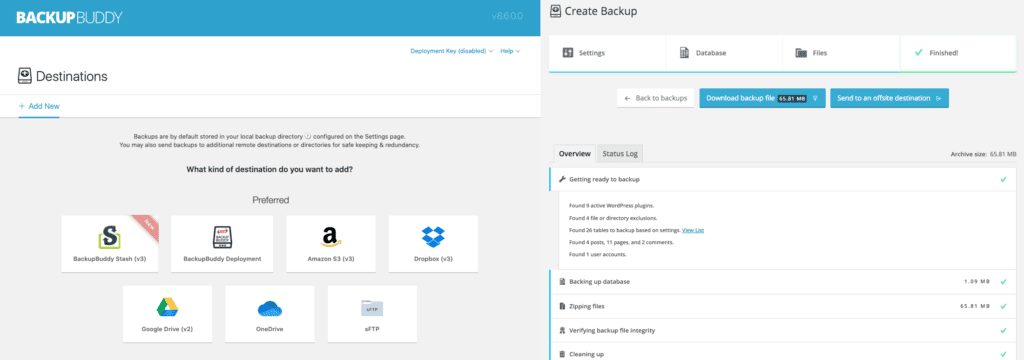Image resolution: width=1024 pixels, height=360 pixels.
Task: Select the Files step
Action: point(840,53)
